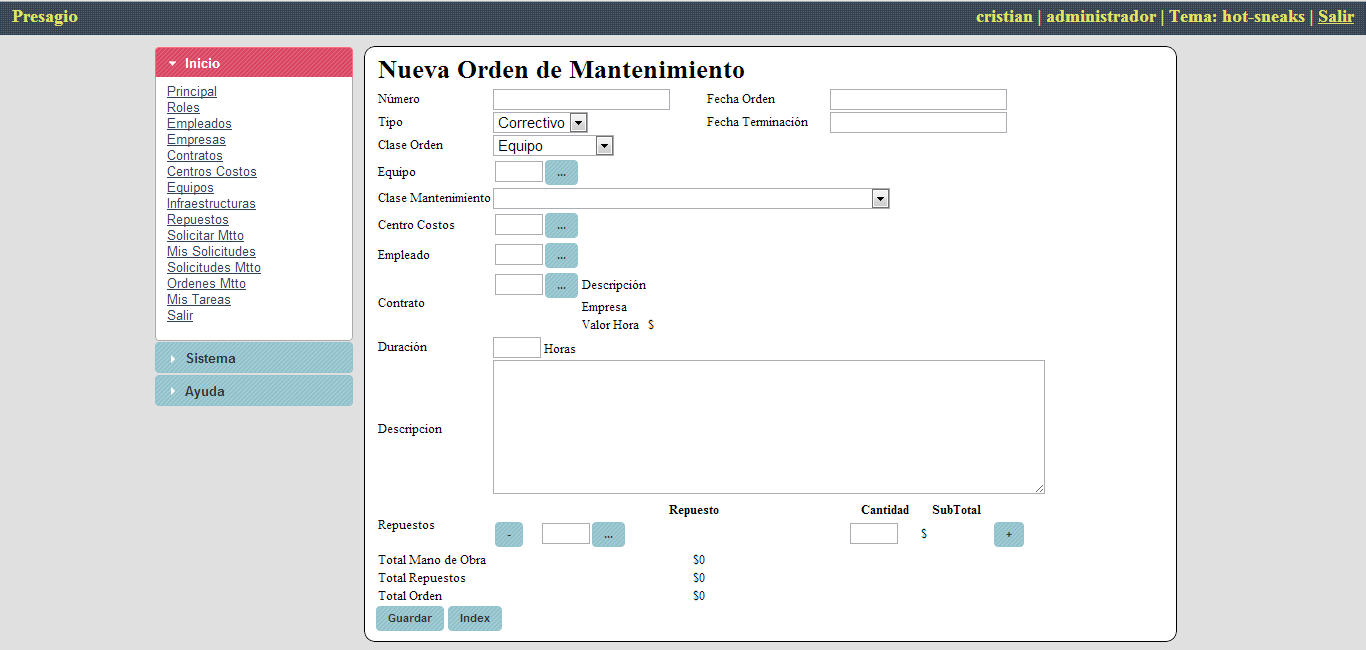Expand the Ayuda sidebar section
The width and height of the screenshot is (1366, 650).
click(x=253, y=390)
